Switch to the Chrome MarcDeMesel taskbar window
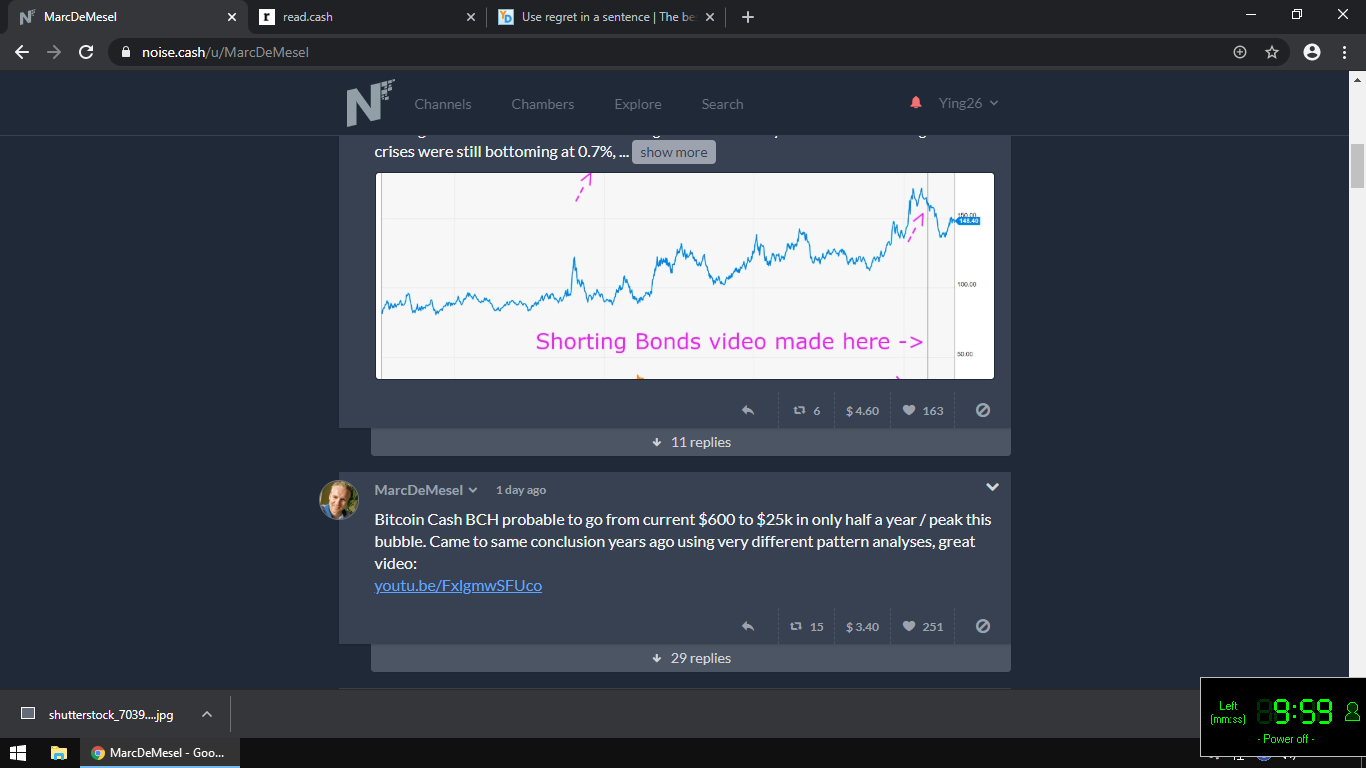This screenshot has height=768, width=1366. pyautogui.click(x=159, y=752)
